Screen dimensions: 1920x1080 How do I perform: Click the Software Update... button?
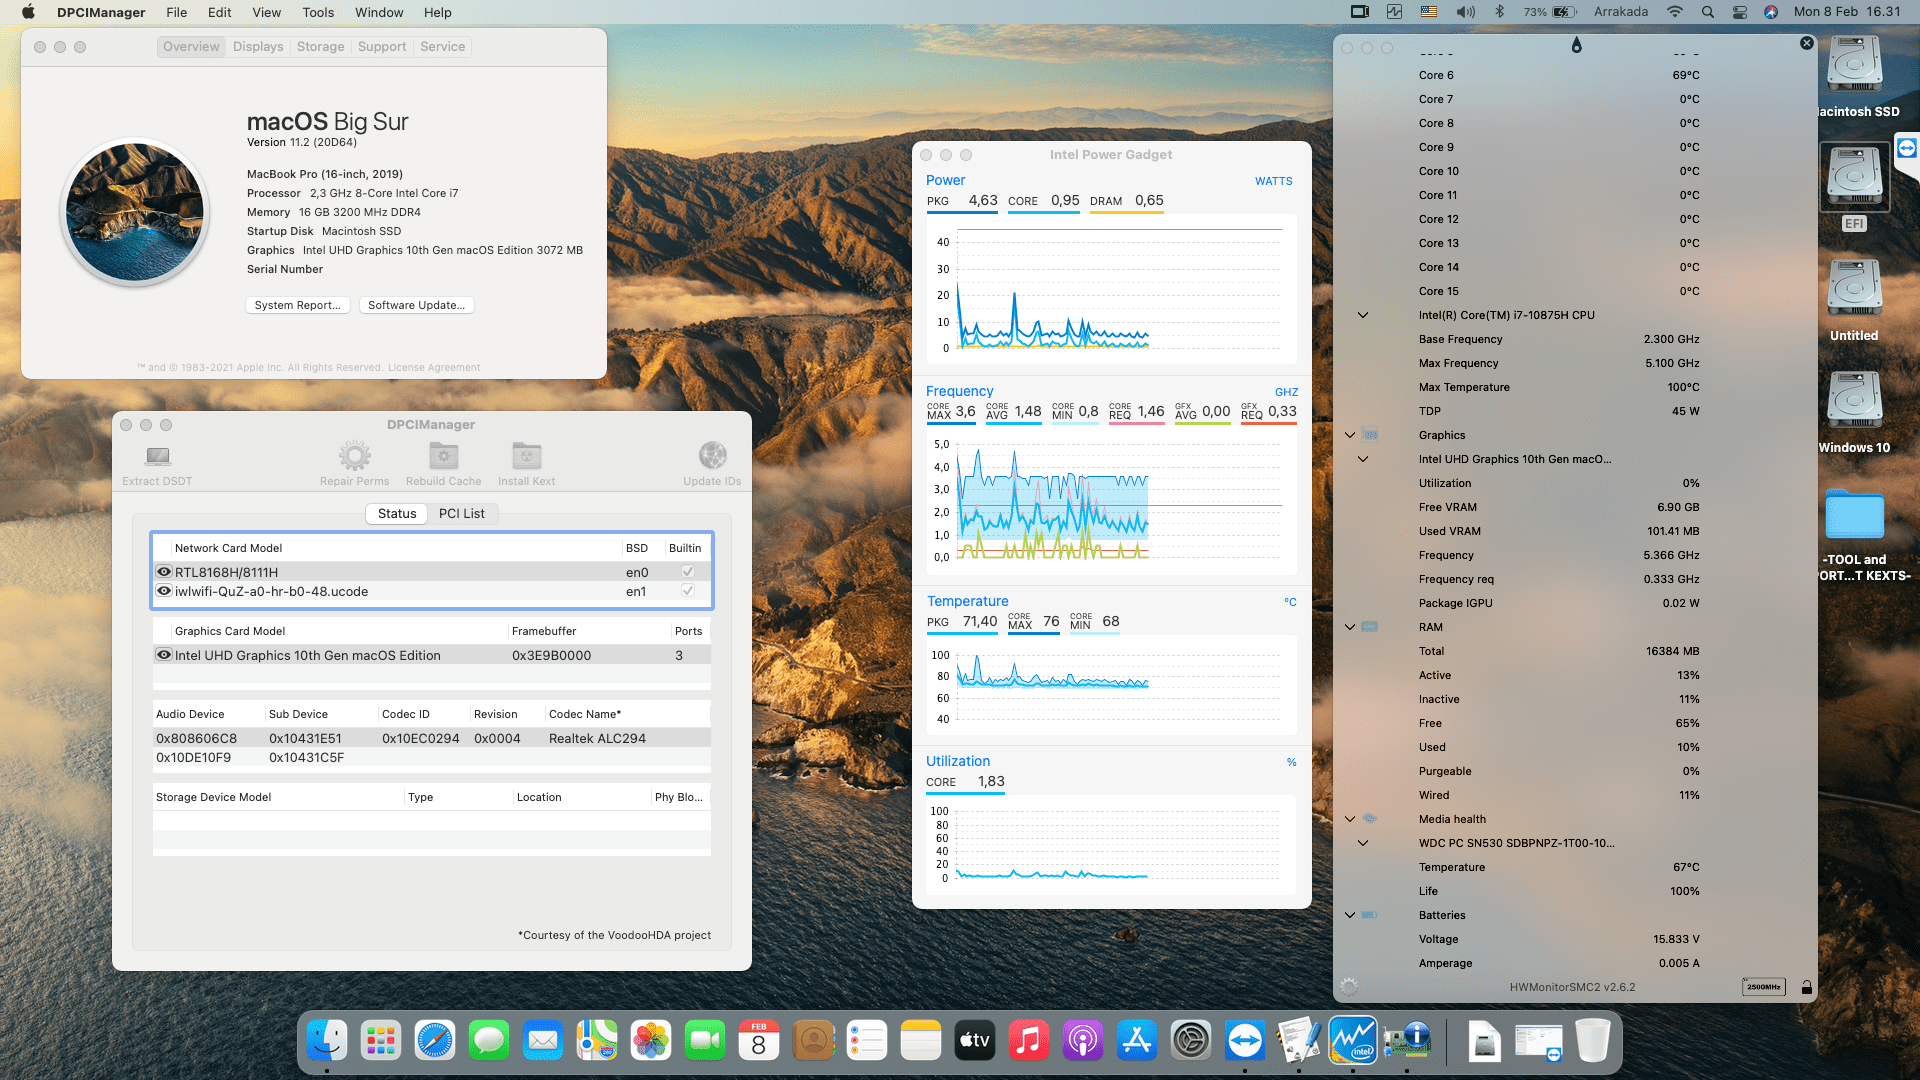tap(416, 305)
